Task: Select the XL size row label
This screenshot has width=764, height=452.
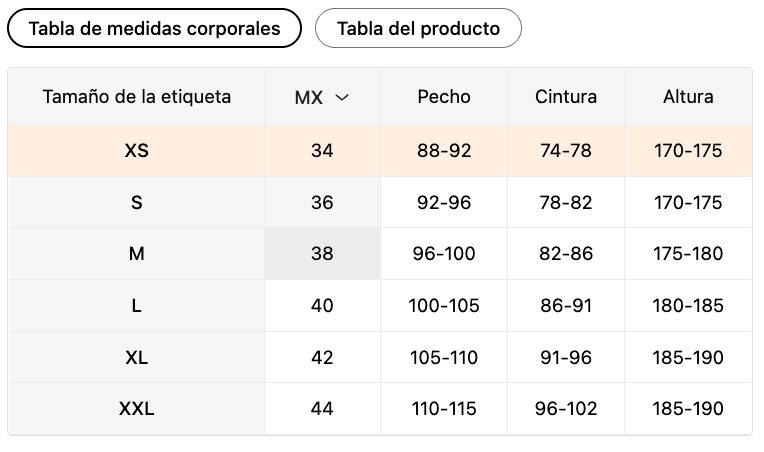Action: 137,357
